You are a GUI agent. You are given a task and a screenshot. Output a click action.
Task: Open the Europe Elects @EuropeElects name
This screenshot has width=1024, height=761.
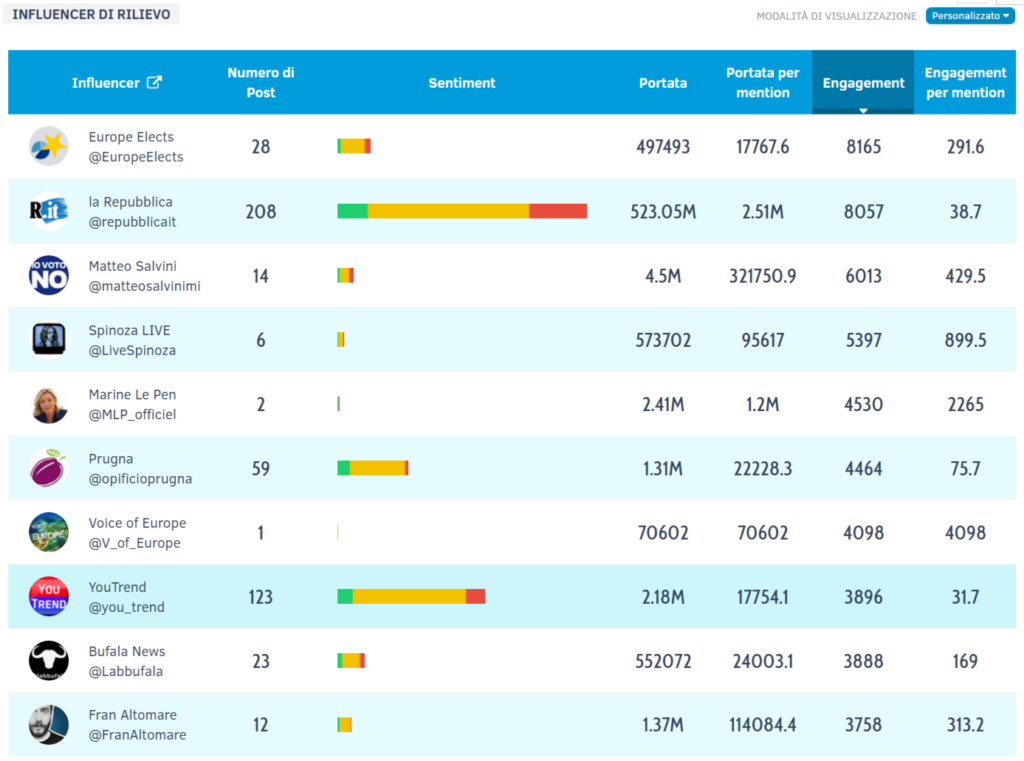(x=136, y=147)
